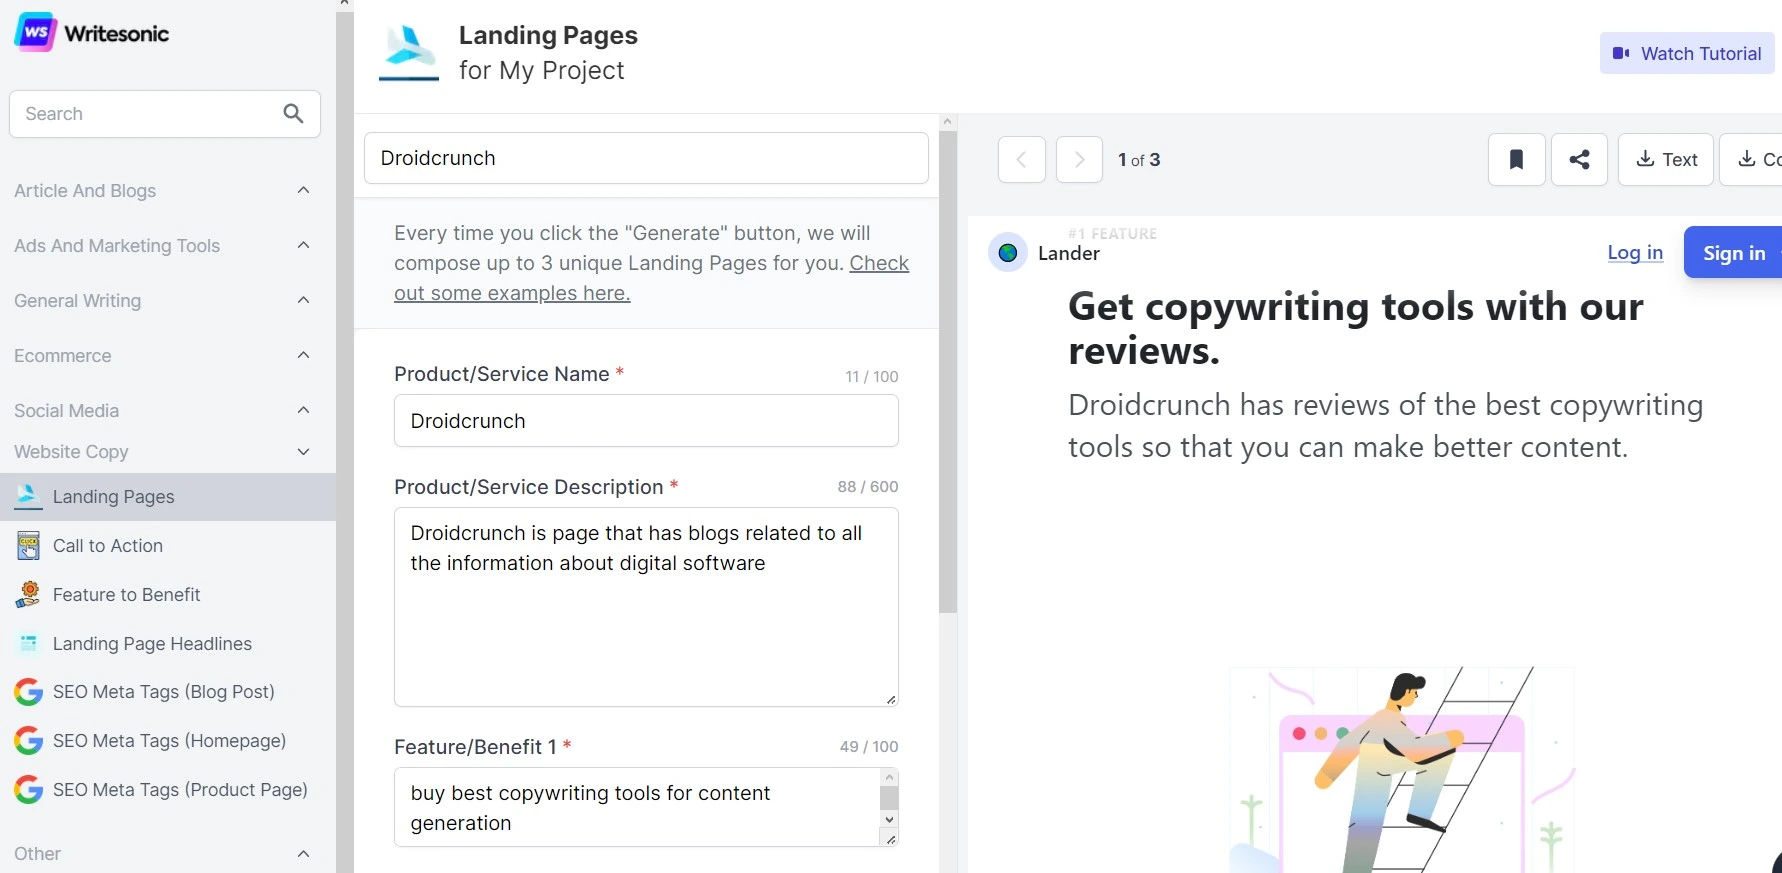Click the Feature to Benefit icon

click(x=28, y=594)
